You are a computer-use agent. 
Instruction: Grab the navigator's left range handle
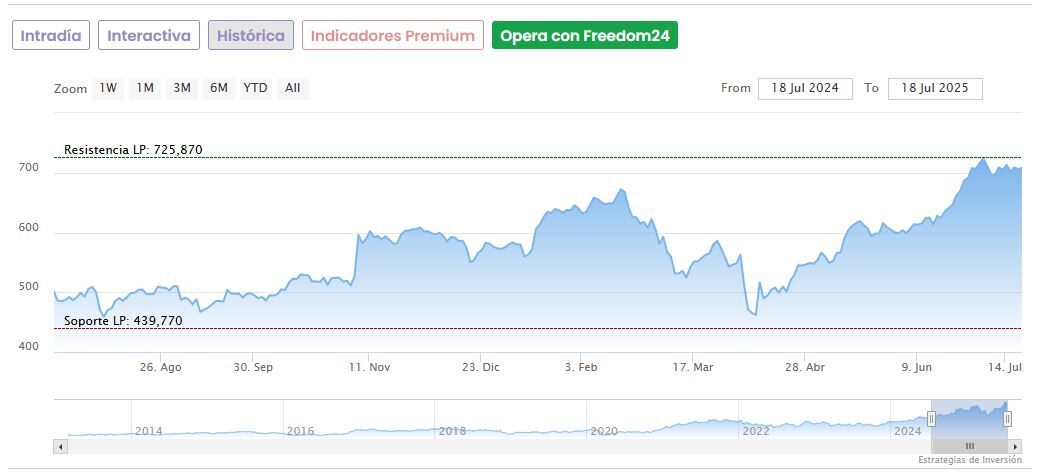click(x=931, y=419)
